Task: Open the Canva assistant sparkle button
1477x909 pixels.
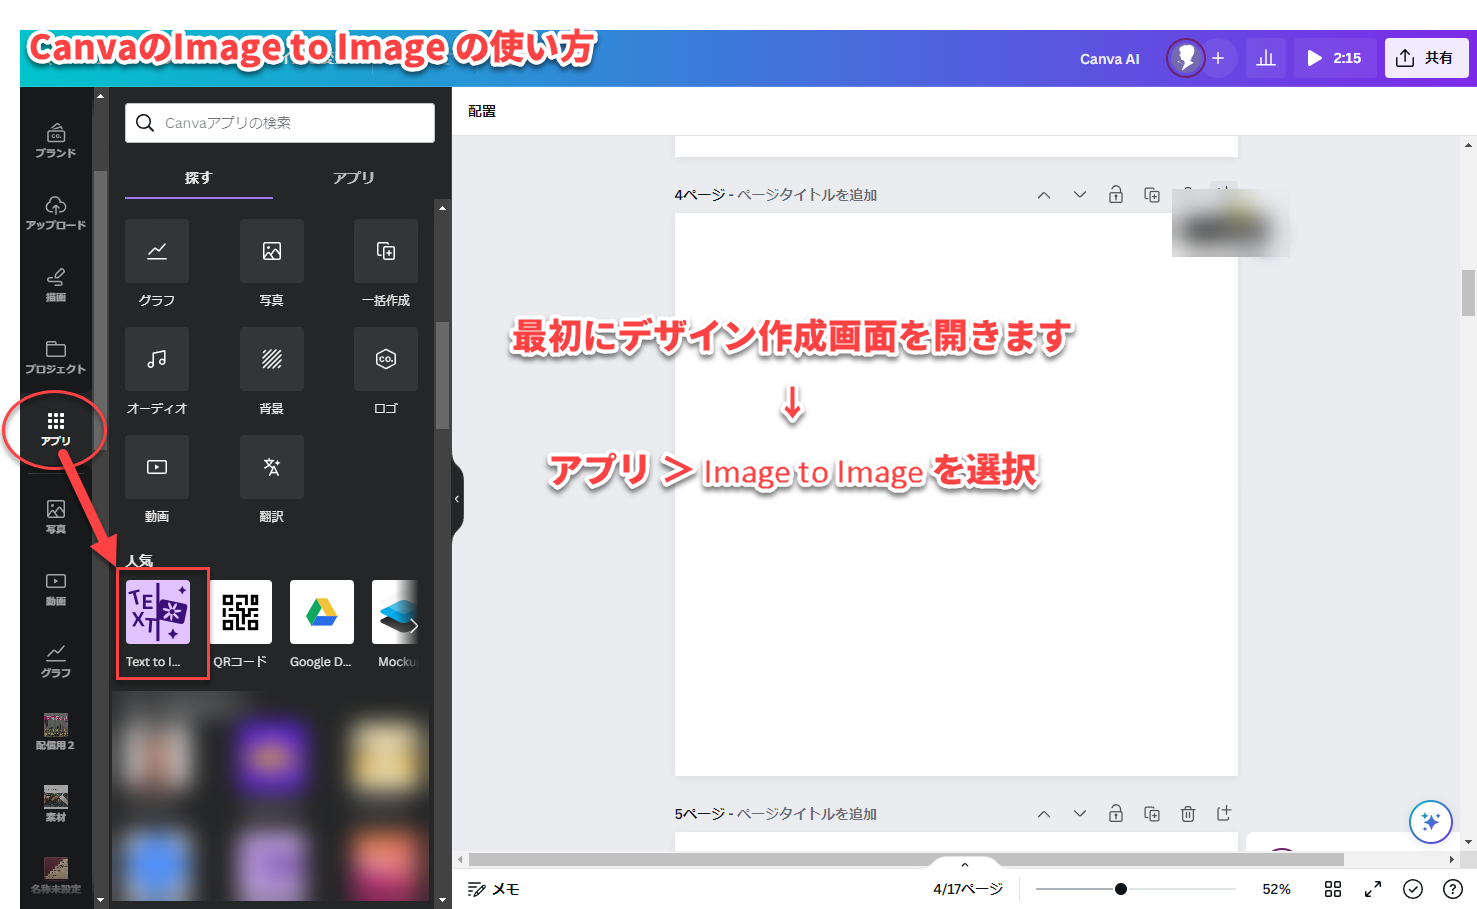Action: click(x=1430, y=822)
